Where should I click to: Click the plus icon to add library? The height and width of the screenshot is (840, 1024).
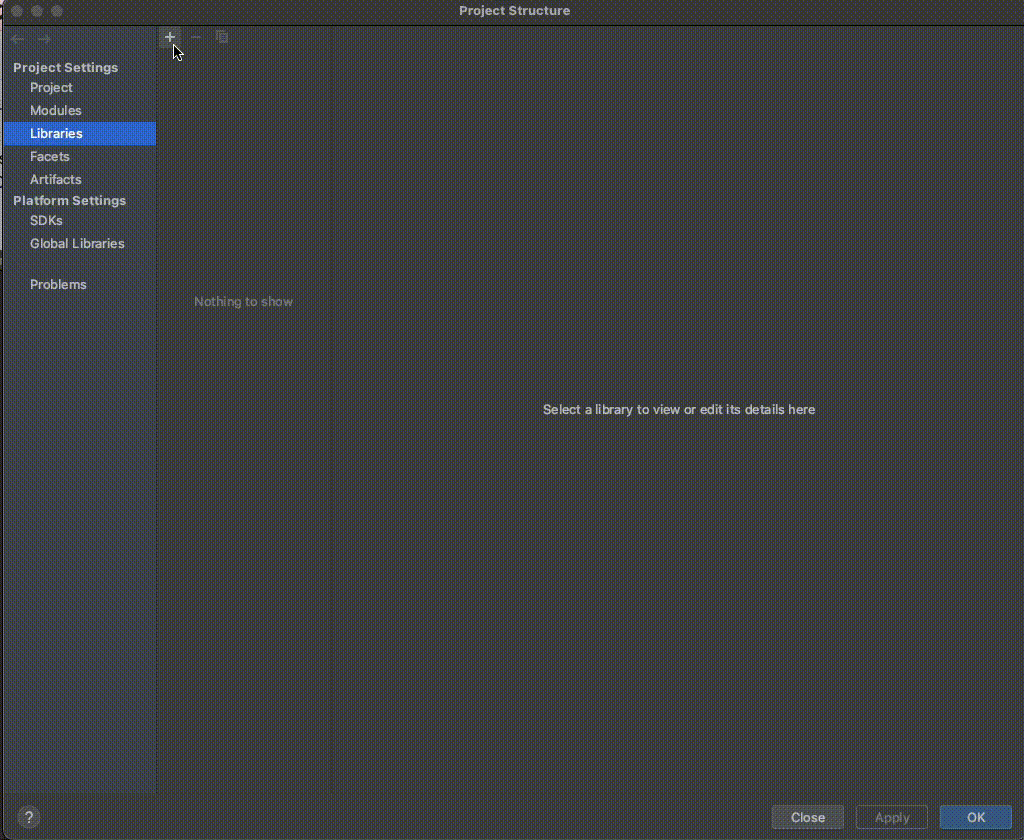pos(170,37)
